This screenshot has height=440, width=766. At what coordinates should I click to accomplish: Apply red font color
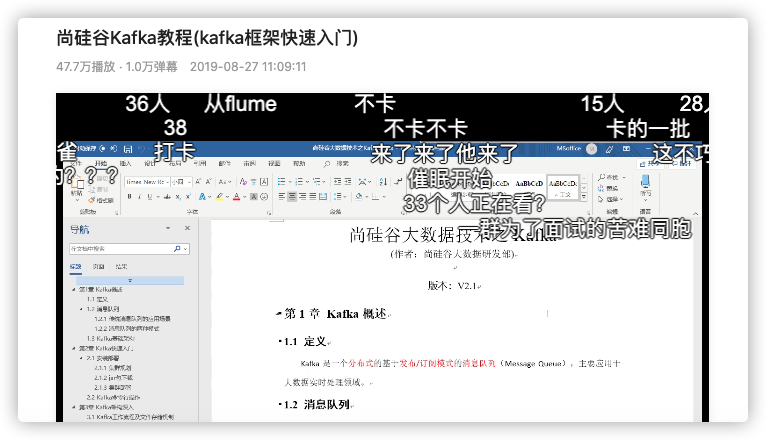(236, 197)
